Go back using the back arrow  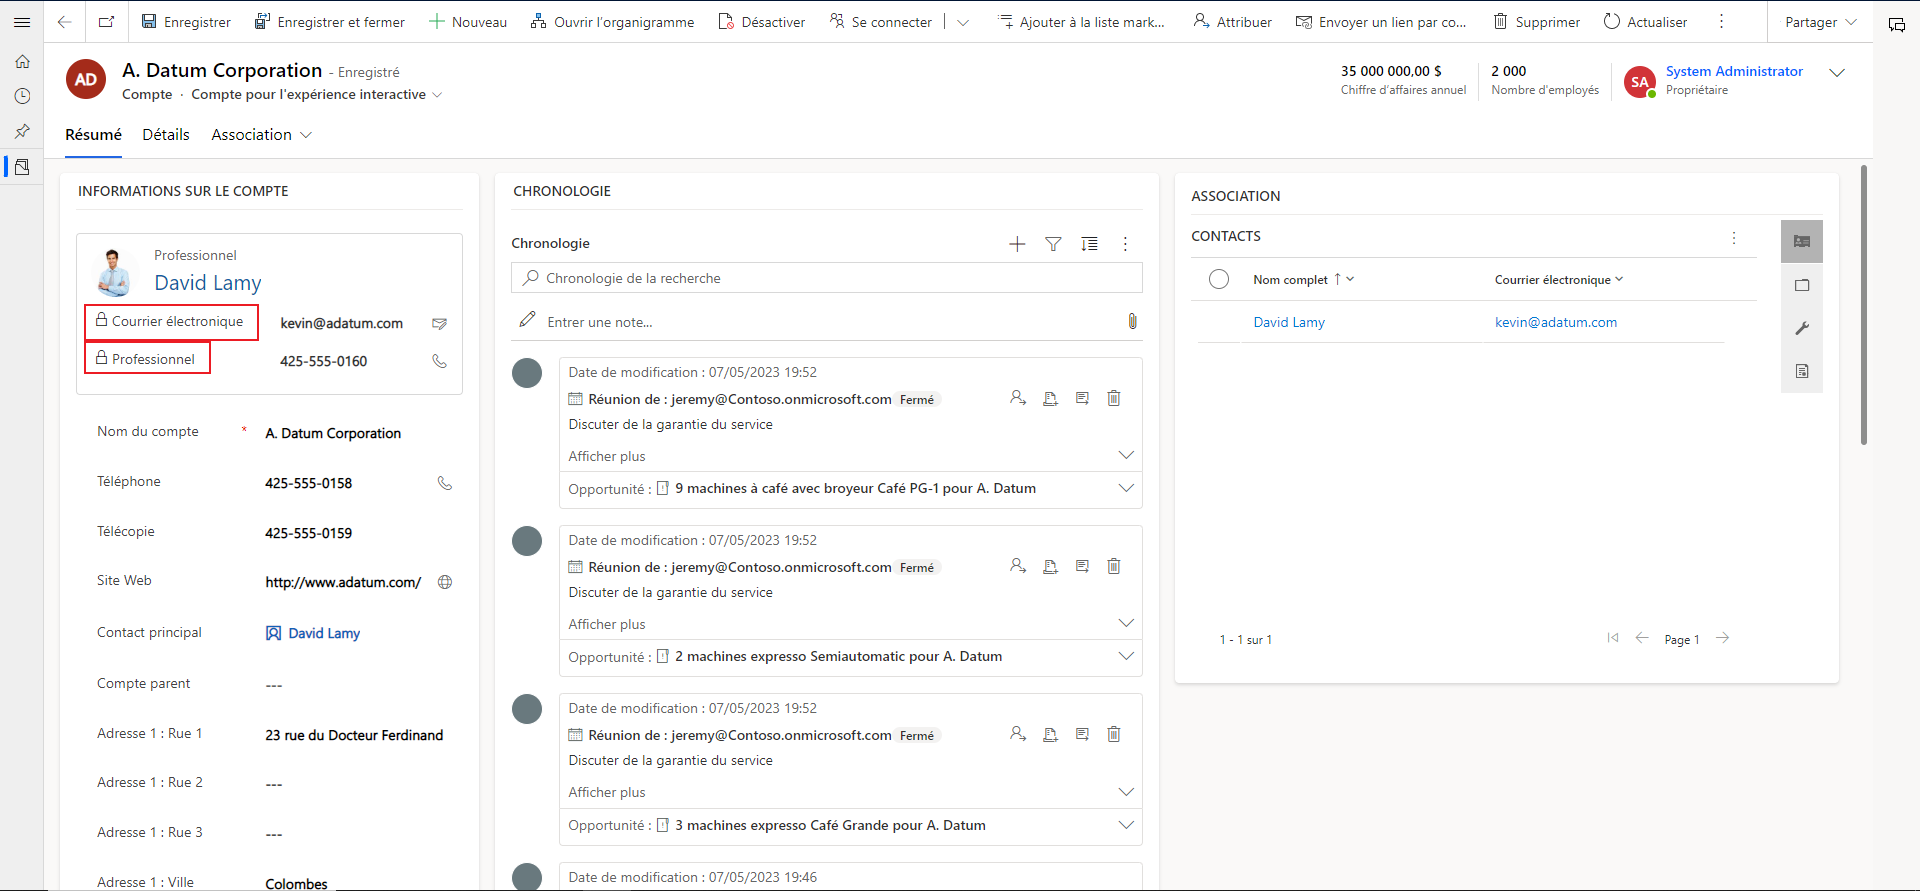(x=64, y=22)
